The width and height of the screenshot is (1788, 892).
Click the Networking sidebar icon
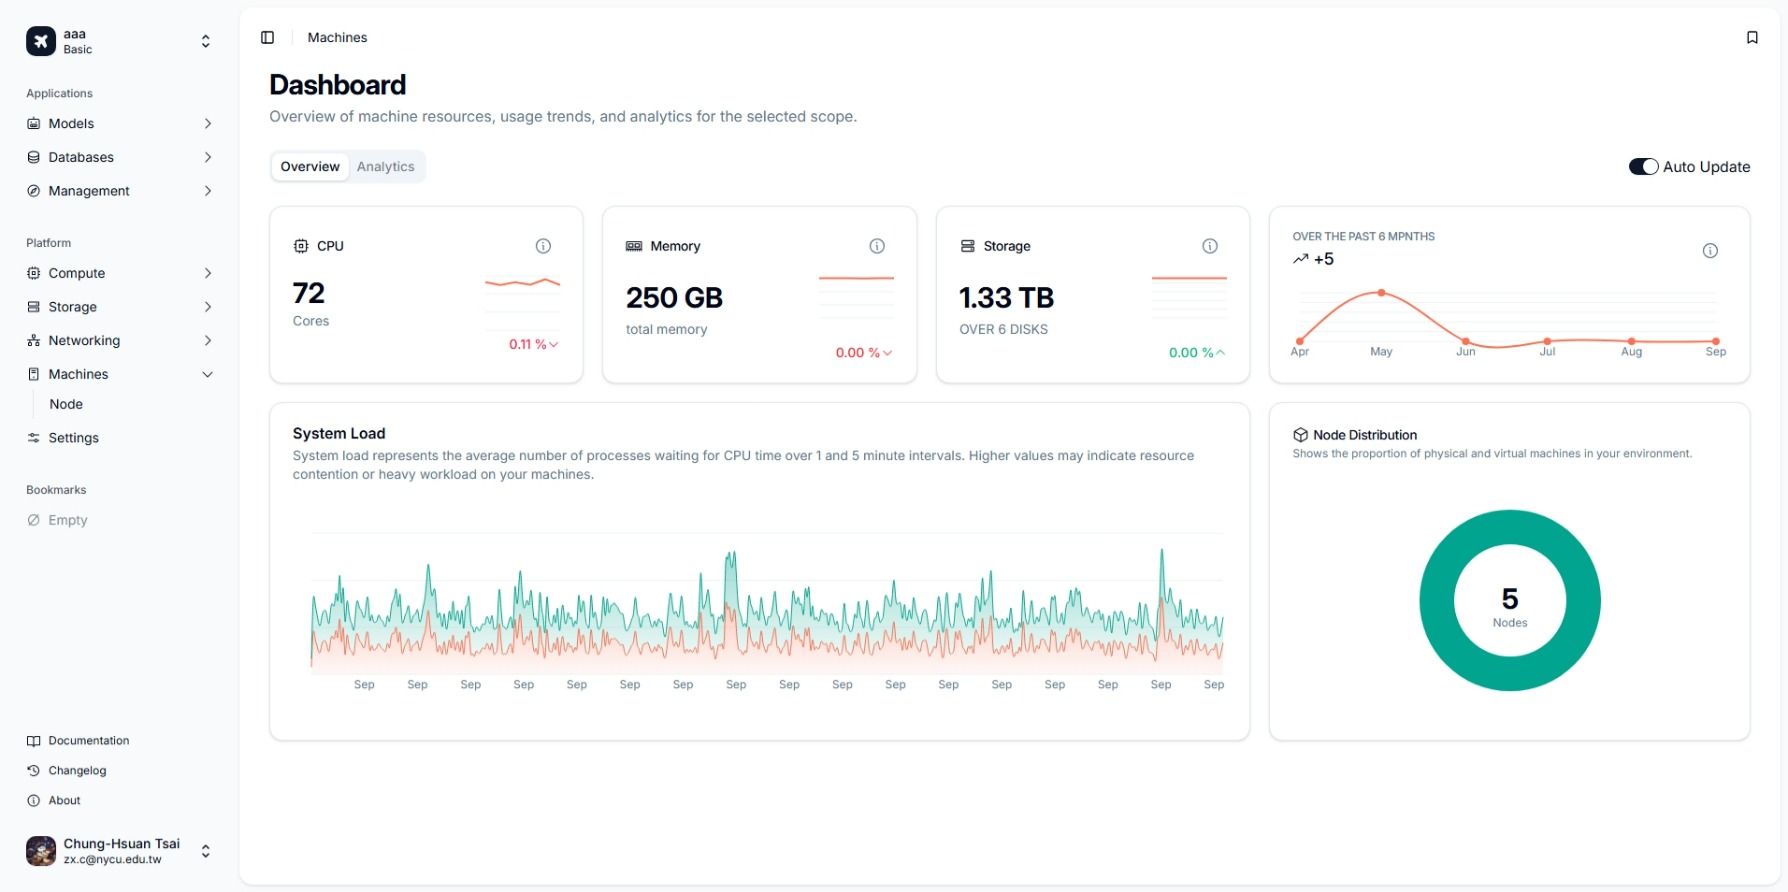(x=33, y=340)
